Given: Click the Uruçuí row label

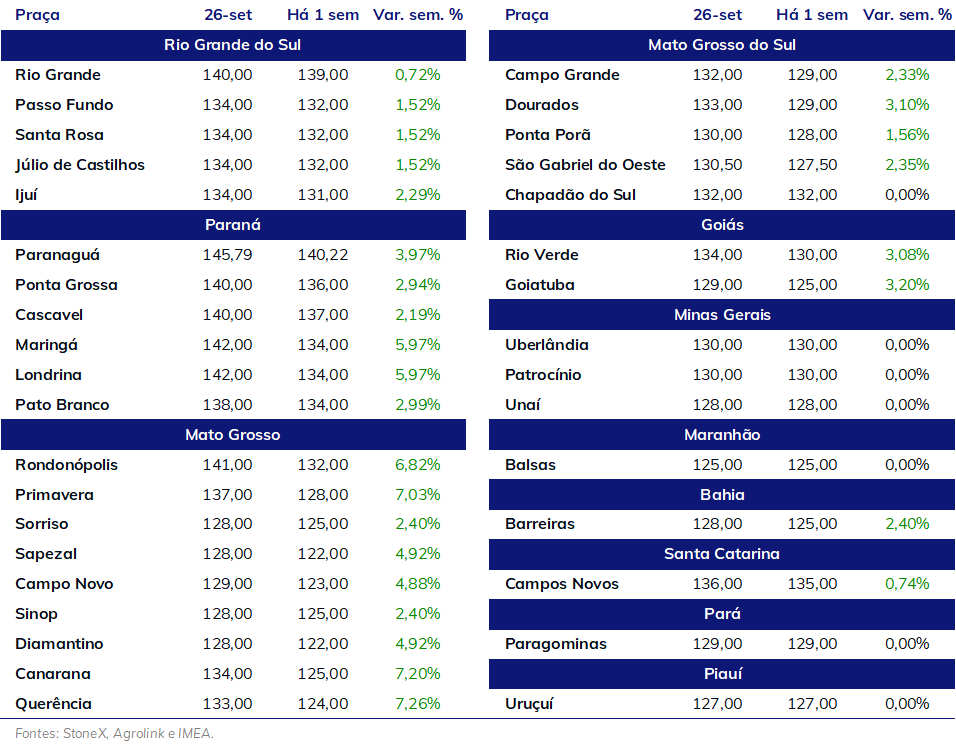Looking at the screenshot, I should pos(529,704).
